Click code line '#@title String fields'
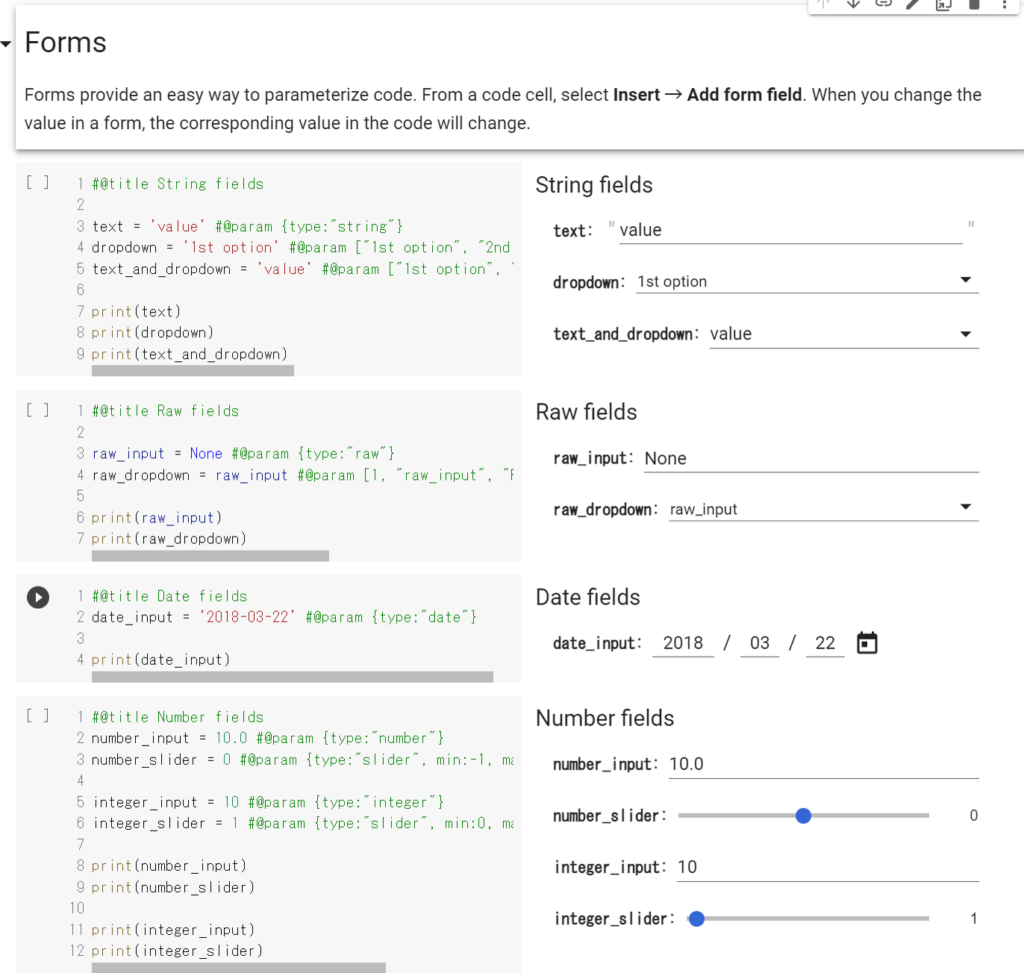The image size is (1024, 973). coord(178,184)
